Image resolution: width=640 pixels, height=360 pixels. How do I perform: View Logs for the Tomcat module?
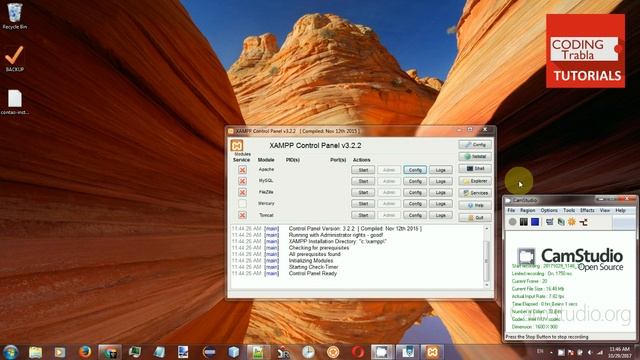(440, 215)
